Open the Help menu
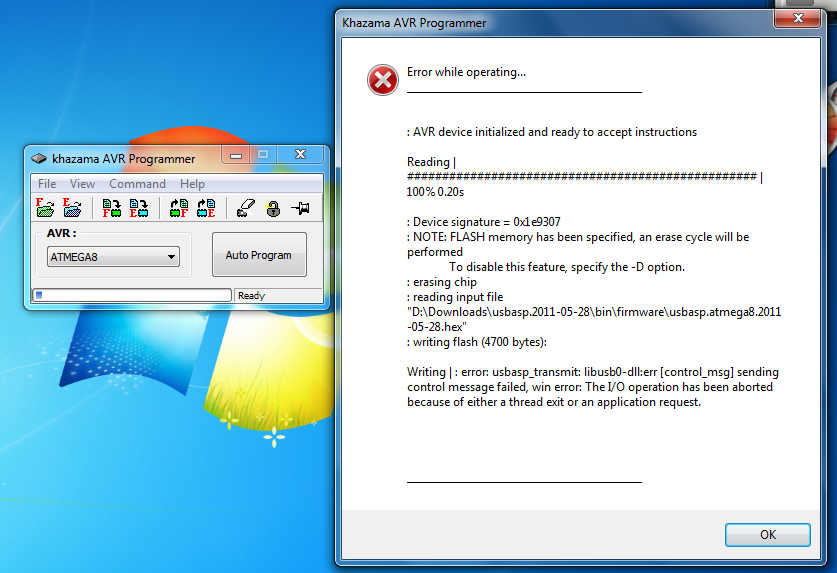Image resolution: width=837 pixels, height=573 pixels. [192, 184]
